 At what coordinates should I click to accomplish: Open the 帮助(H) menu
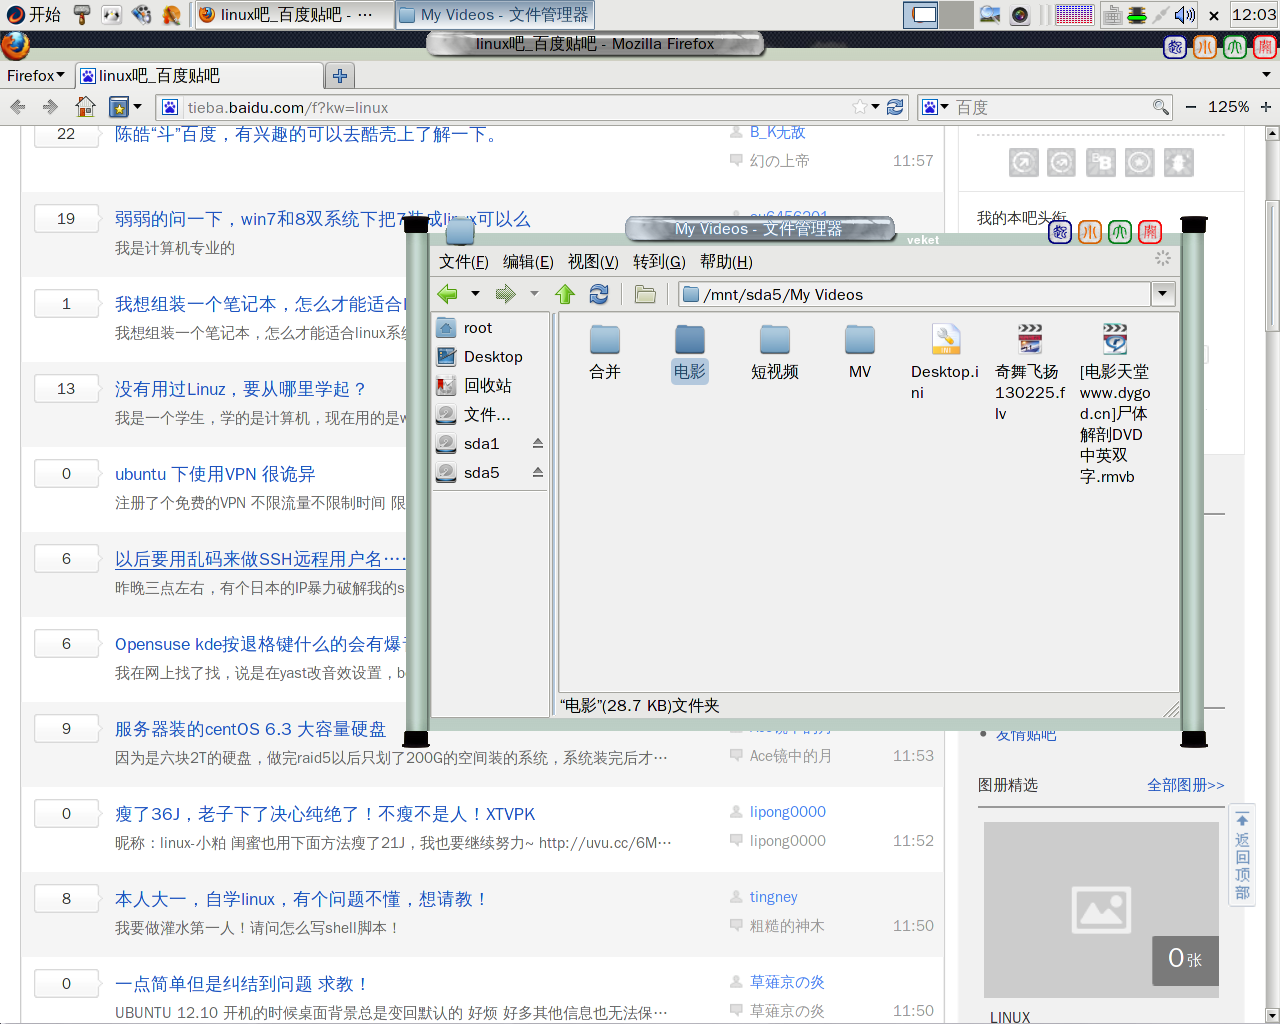point(726,262)
